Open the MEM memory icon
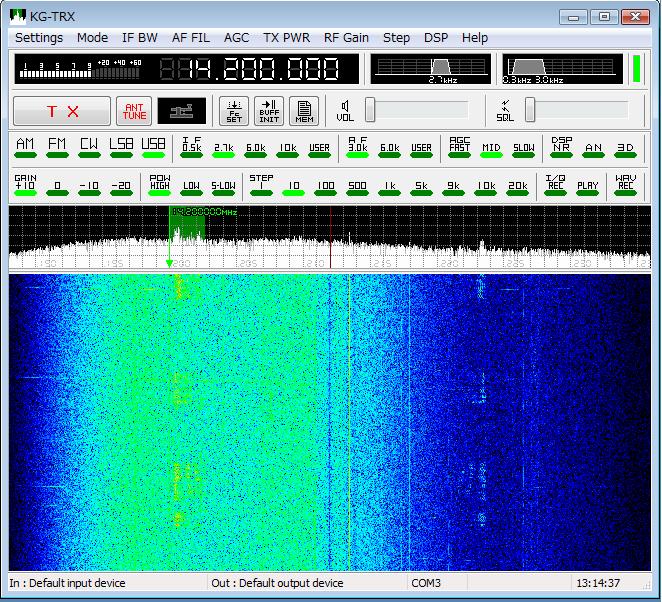Viewport: 662px width, 602px height. 305,111
